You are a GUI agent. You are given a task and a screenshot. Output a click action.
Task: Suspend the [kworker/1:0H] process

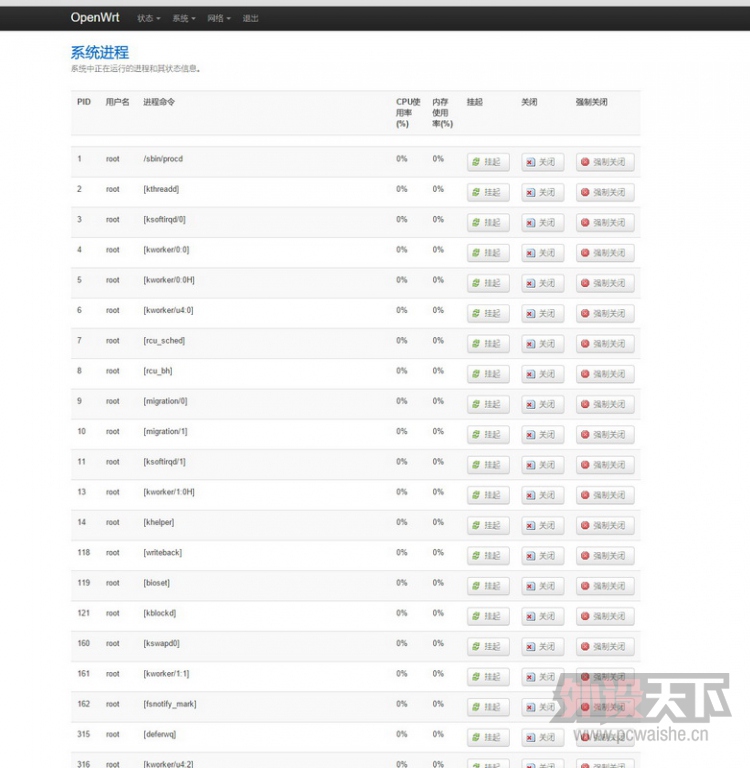click(488, 495)
